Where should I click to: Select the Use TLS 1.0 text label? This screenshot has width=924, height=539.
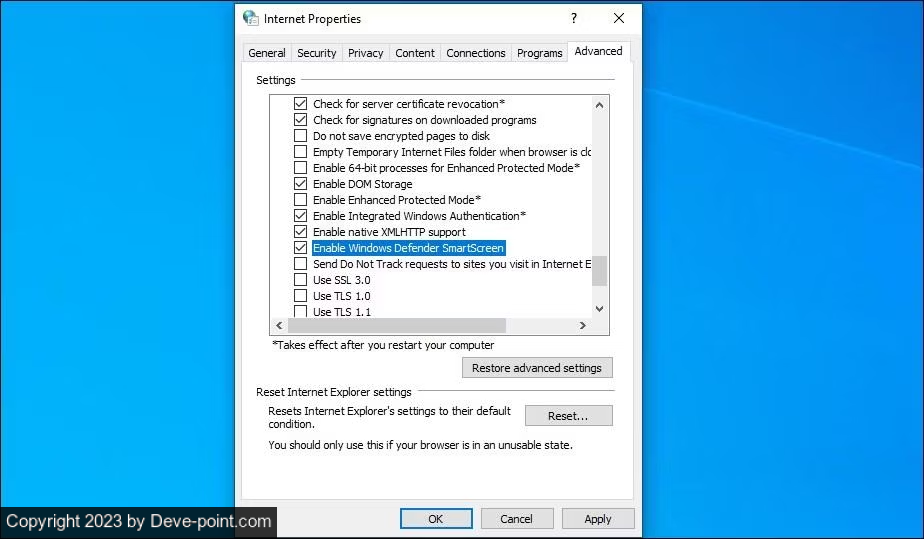click(x=342, y=296)
